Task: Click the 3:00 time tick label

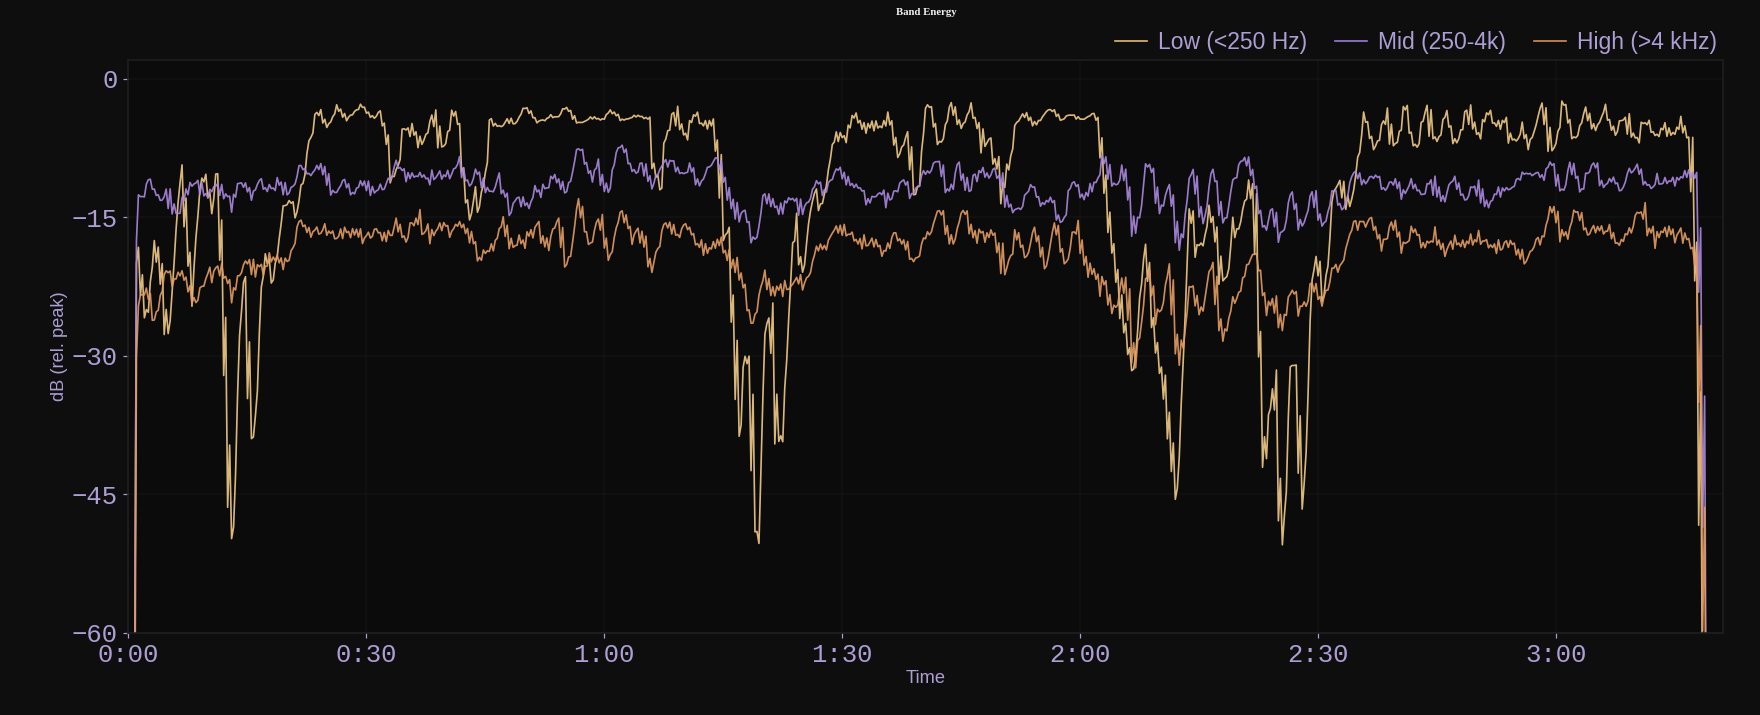Action: pyautogui.click(x=1556, y=655)
